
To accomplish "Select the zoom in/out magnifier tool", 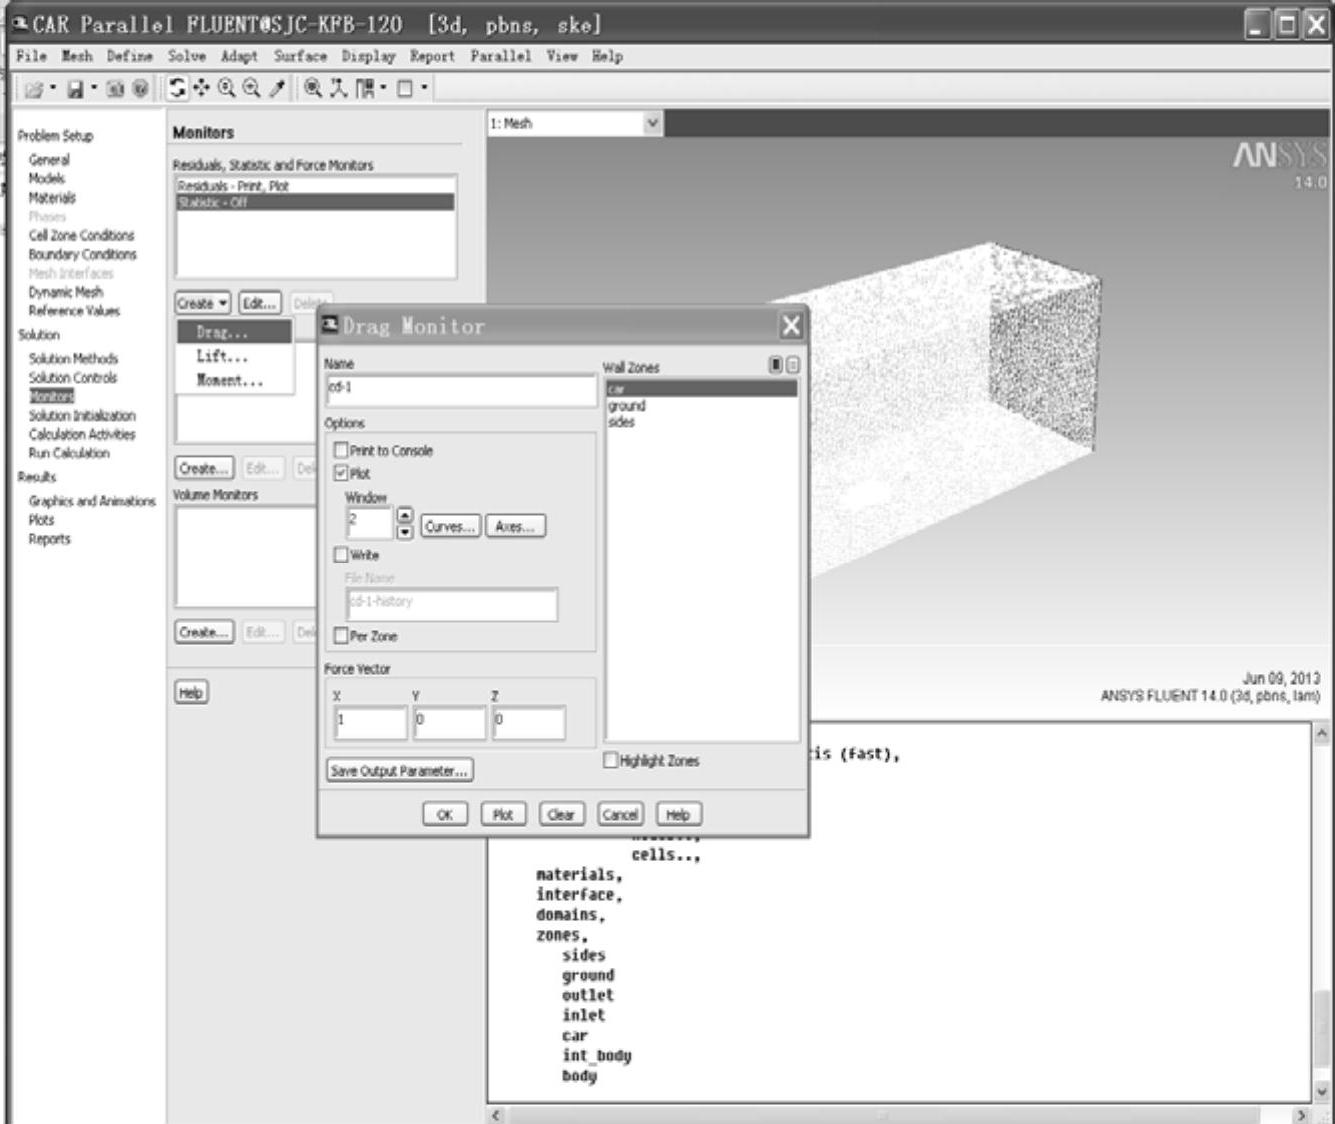I will coord(227,88).
